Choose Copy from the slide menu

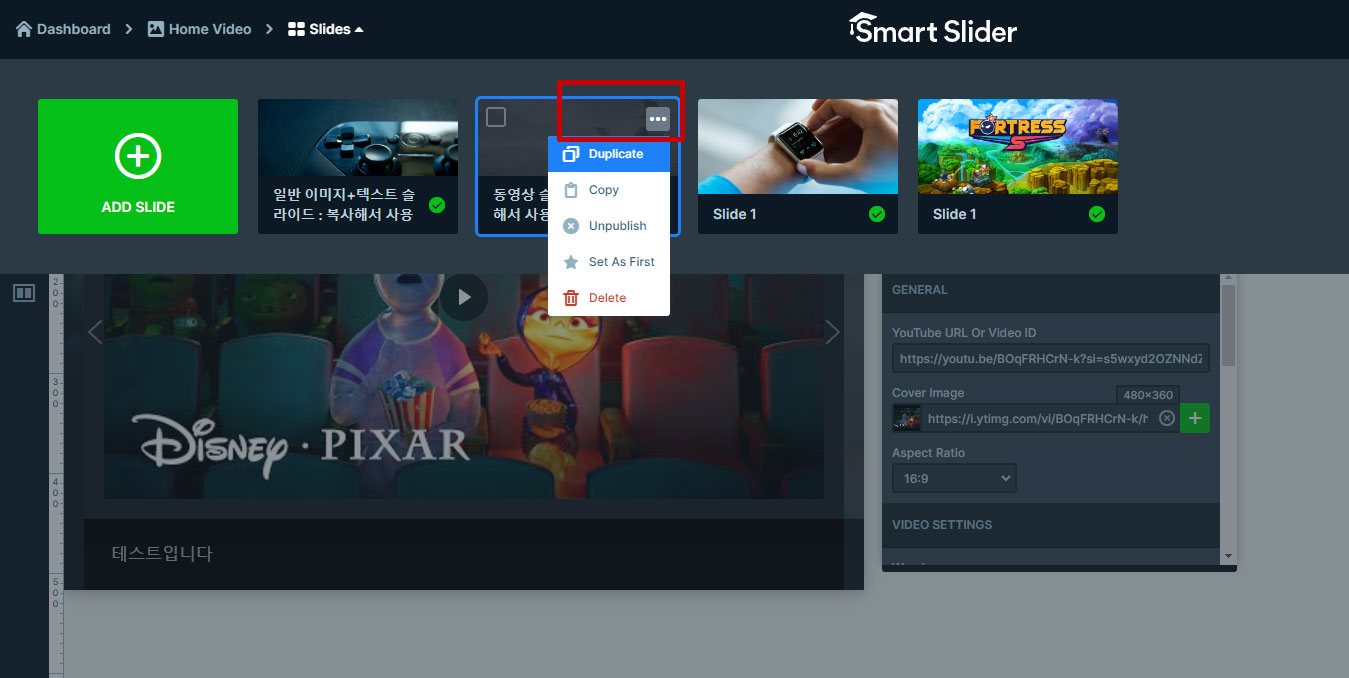609,190
